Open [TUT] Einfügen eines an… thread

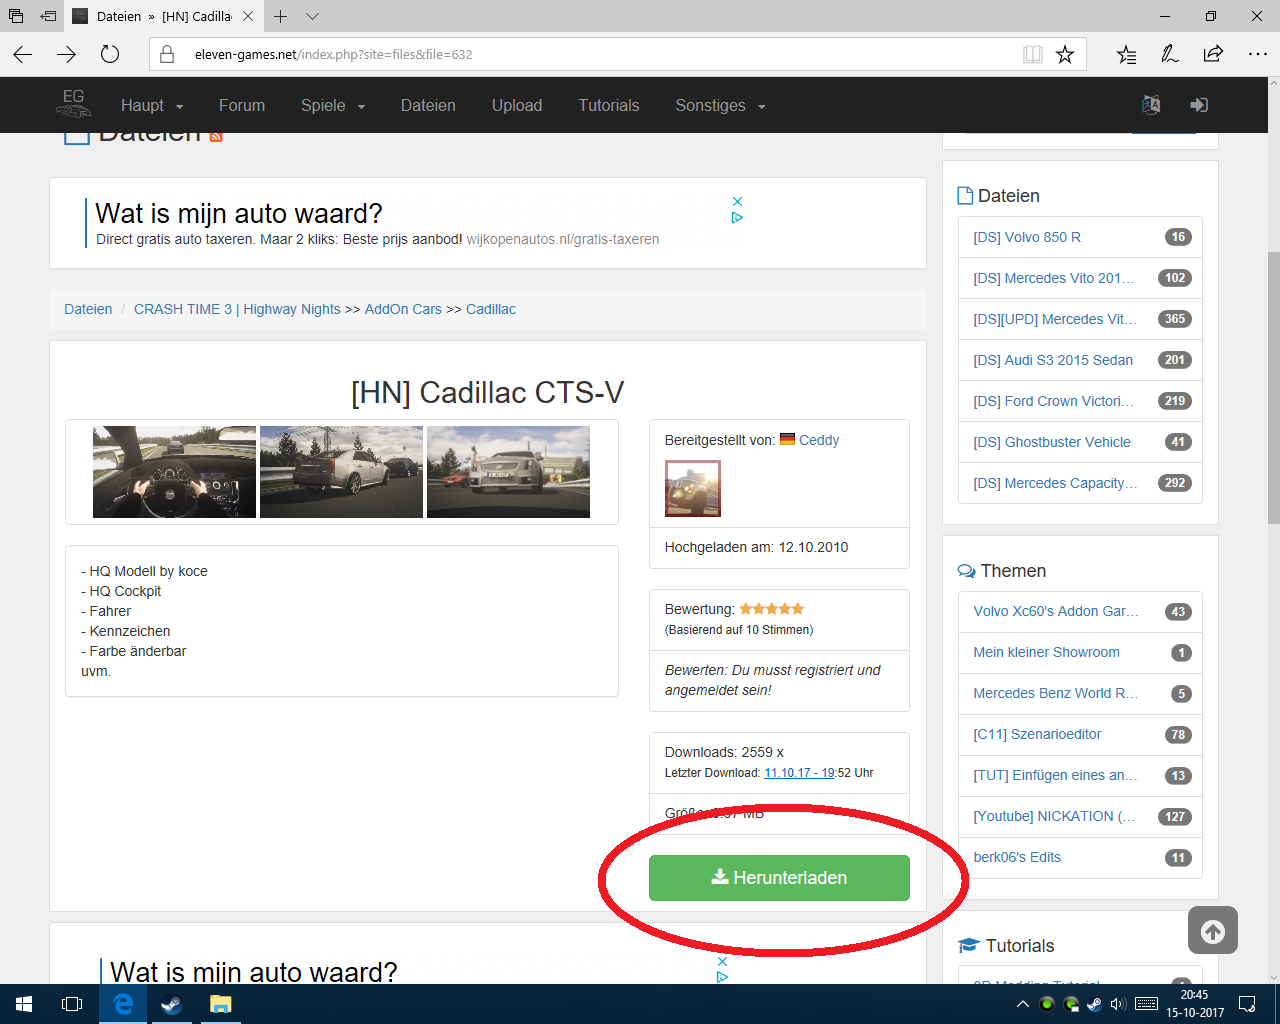pos(1056,775)
